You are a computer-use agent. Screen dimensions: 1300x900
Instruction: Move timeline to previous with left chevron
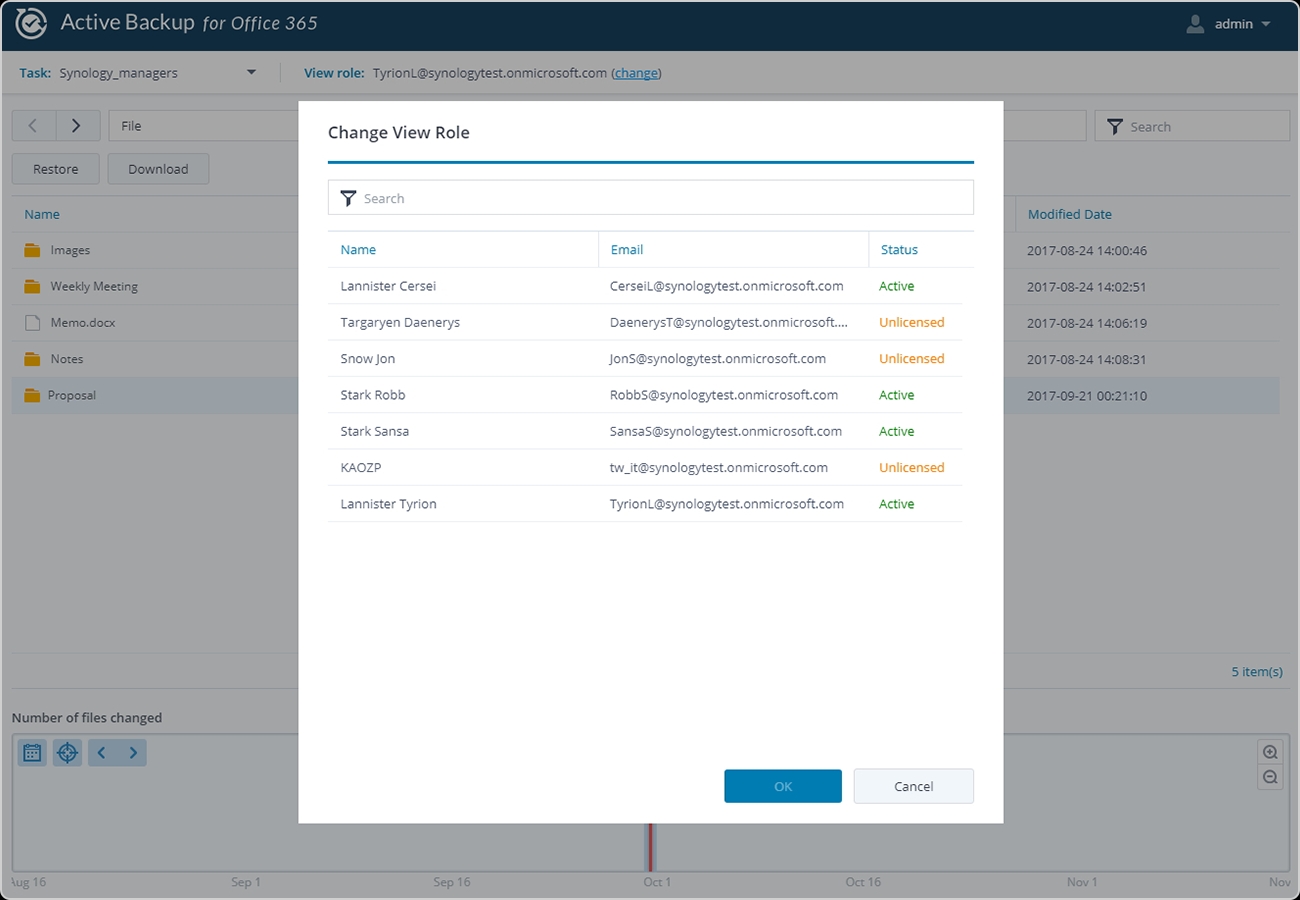pos(102,753)
